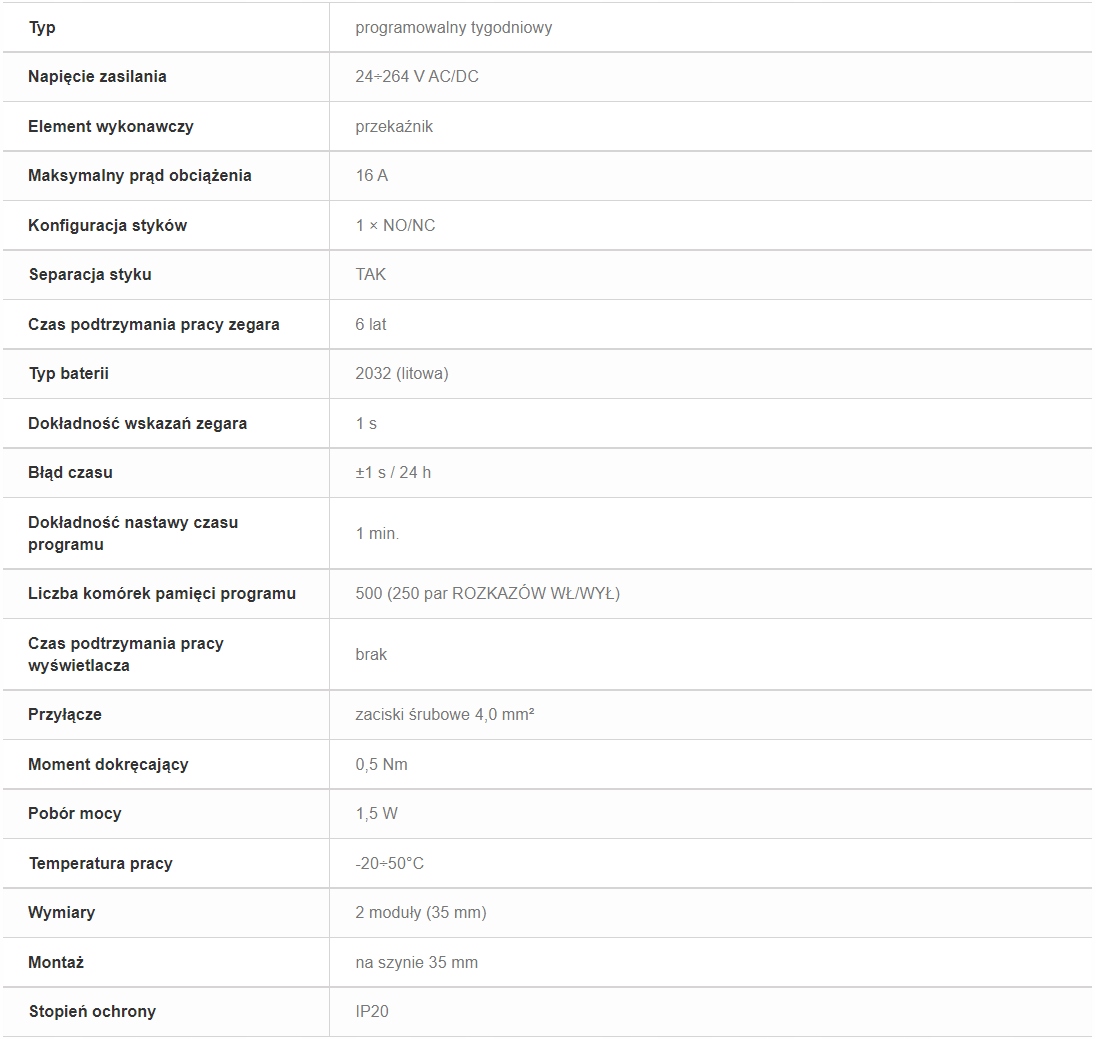Click 'Maksymalny prąd obciążenia' label
This screenshot has width=1096, height=1039.
pyautogui.click(x=140, y=175)
